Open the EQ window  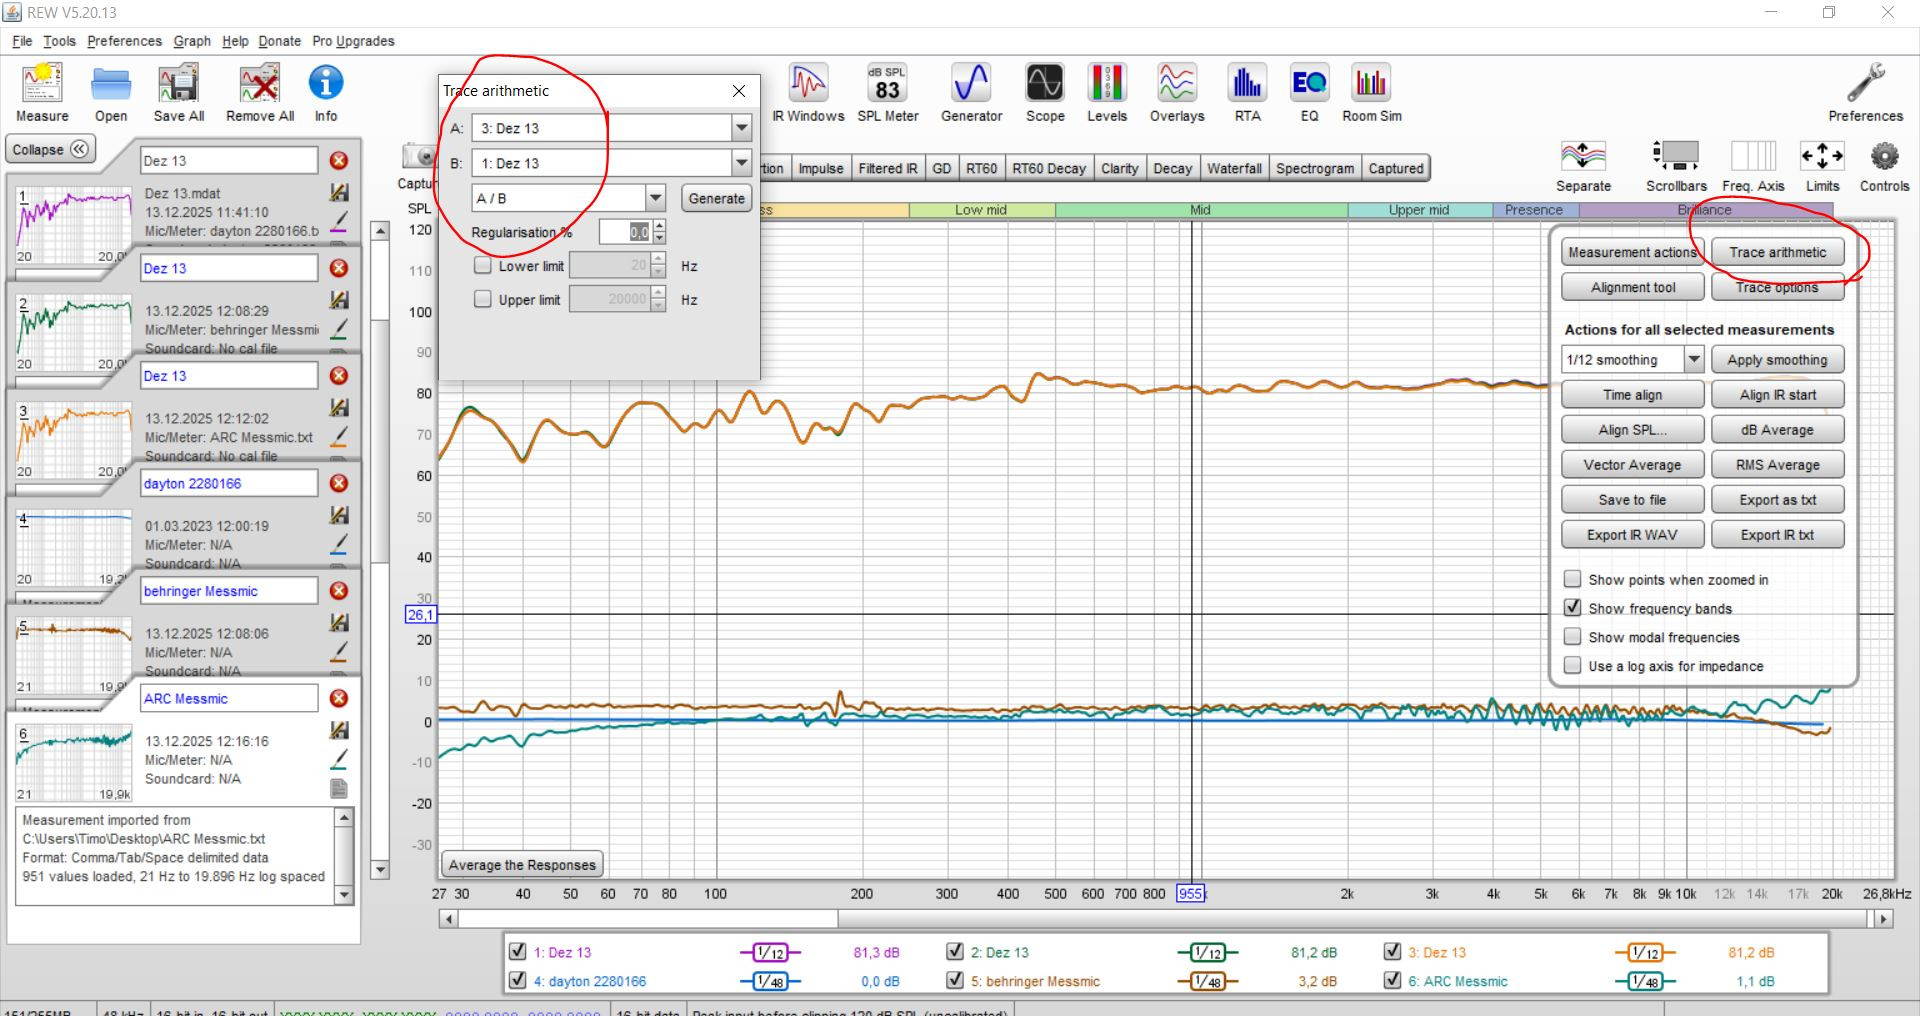(1309, 92)
